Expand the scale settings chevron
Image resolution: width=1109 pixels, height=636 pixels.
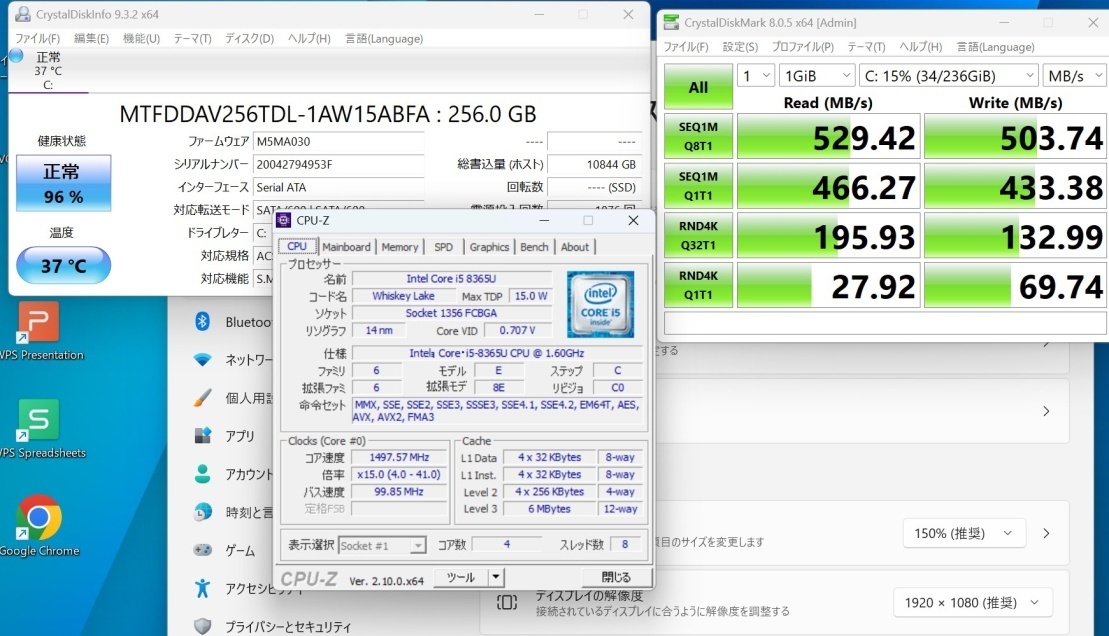[x=1047, y=533]
